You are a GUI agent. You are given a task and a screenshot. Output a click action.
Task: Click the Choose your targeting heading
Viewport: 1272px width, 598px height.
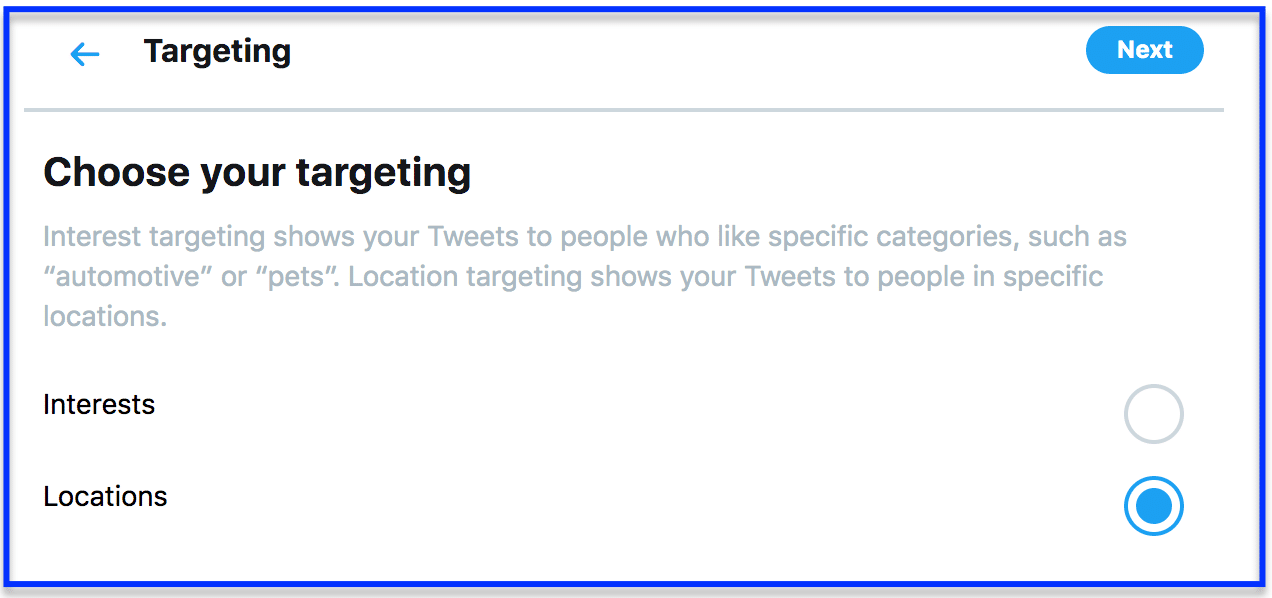[x=257, y=173]
